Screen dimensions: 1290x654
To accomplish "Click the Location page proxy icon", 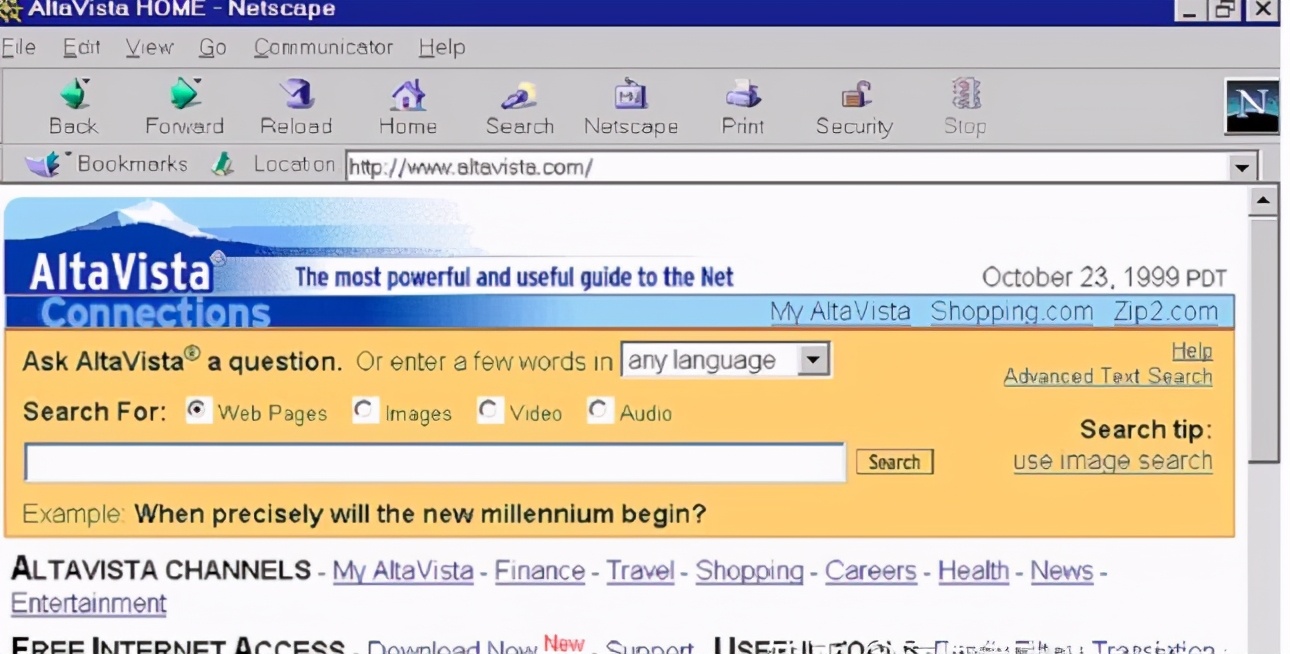I will click(222, 165).
